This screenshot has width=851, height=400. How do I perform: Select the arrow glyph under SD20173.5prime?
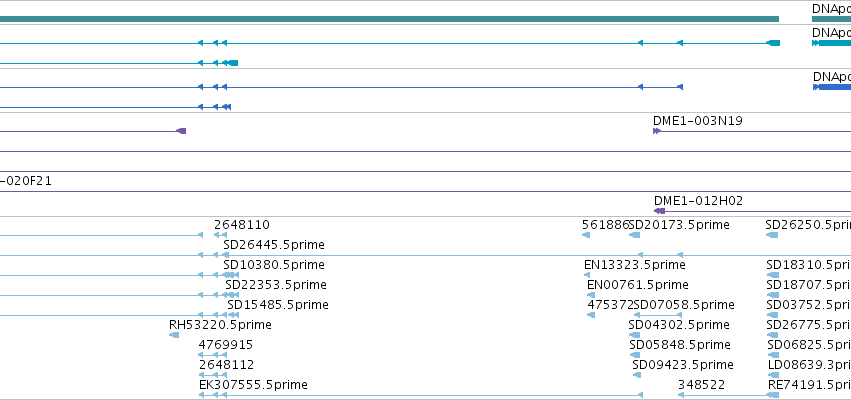click(x=634, y=235)
